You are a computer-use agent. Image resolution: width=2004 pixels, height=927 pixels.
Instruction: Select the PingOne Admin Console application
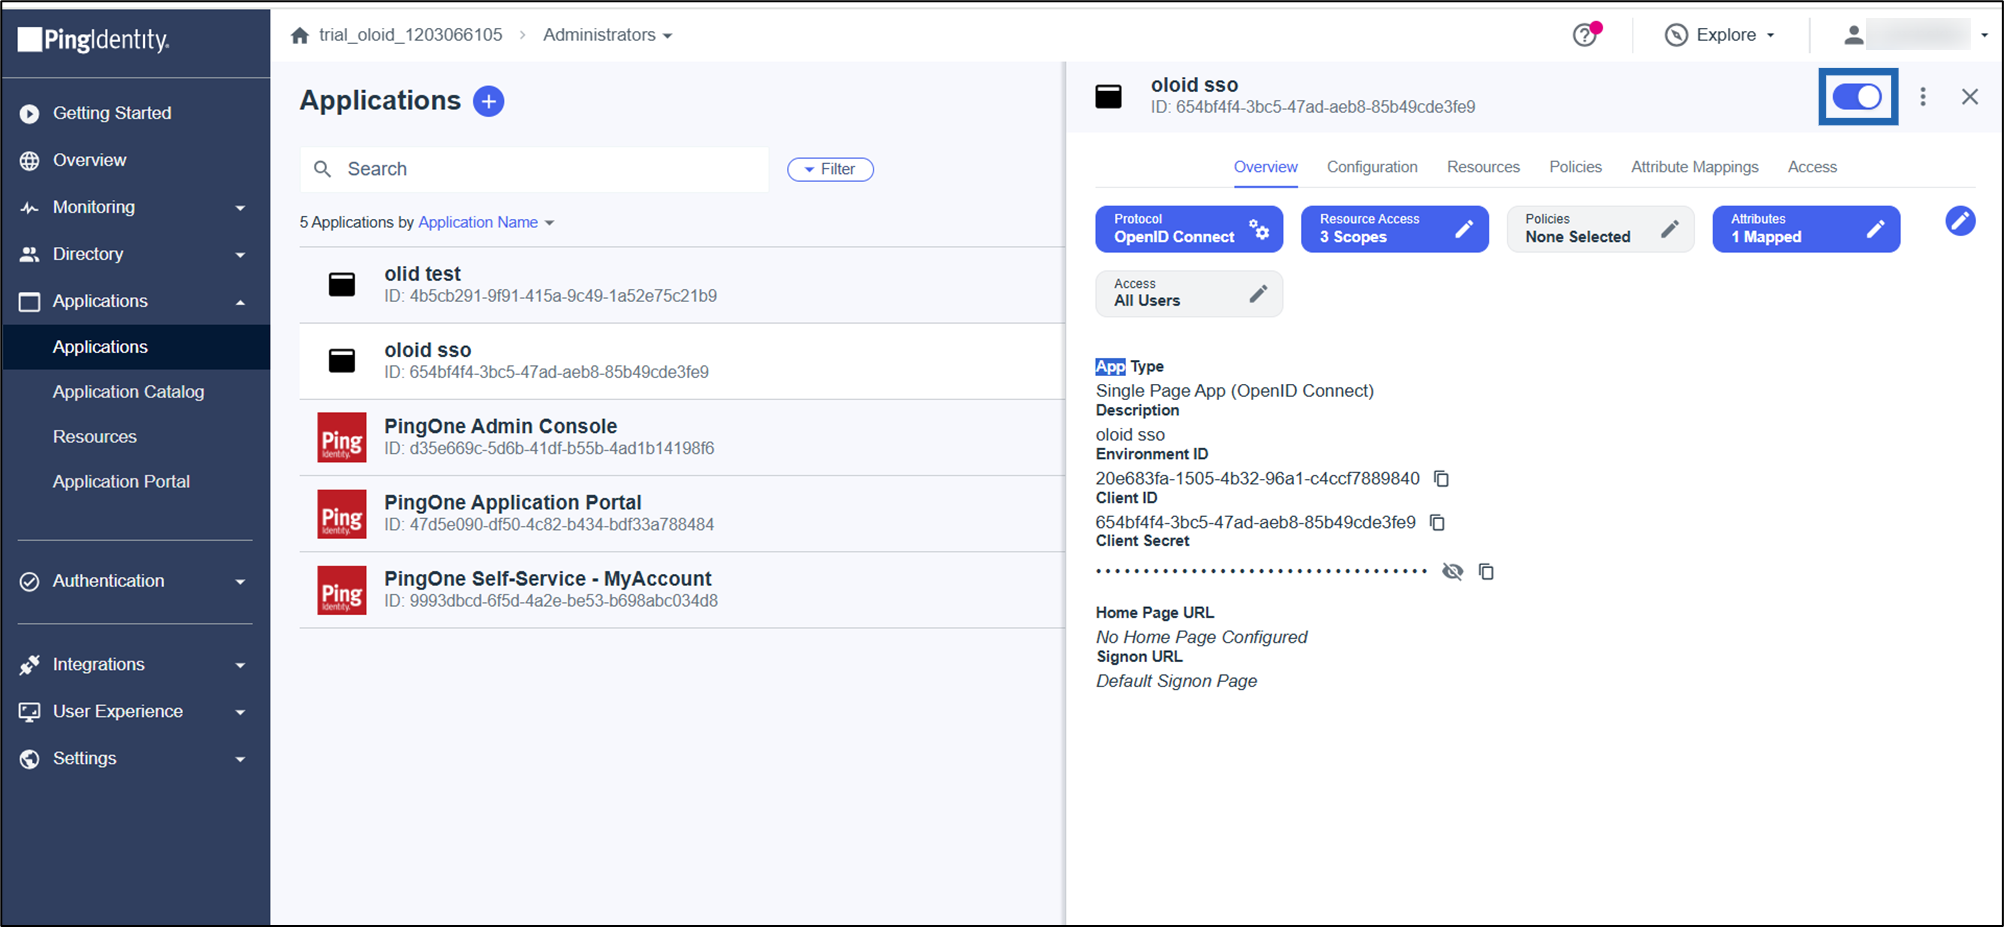682,437
